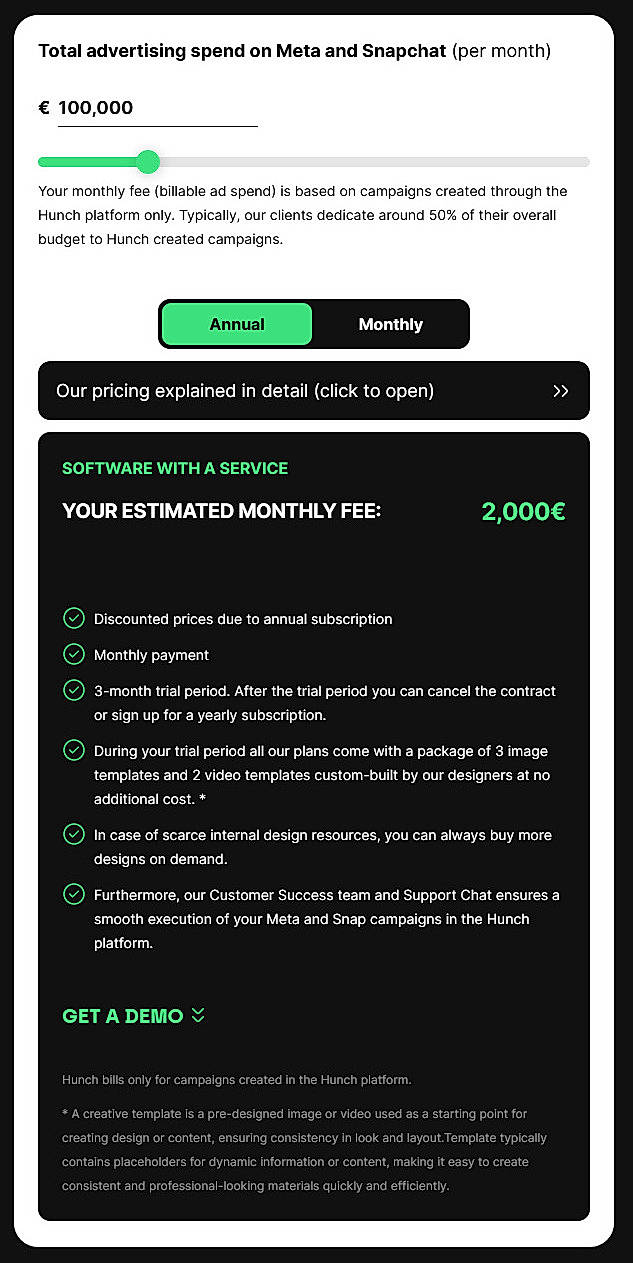Click the check icon beside the designs on demand item

pos(74,835)
